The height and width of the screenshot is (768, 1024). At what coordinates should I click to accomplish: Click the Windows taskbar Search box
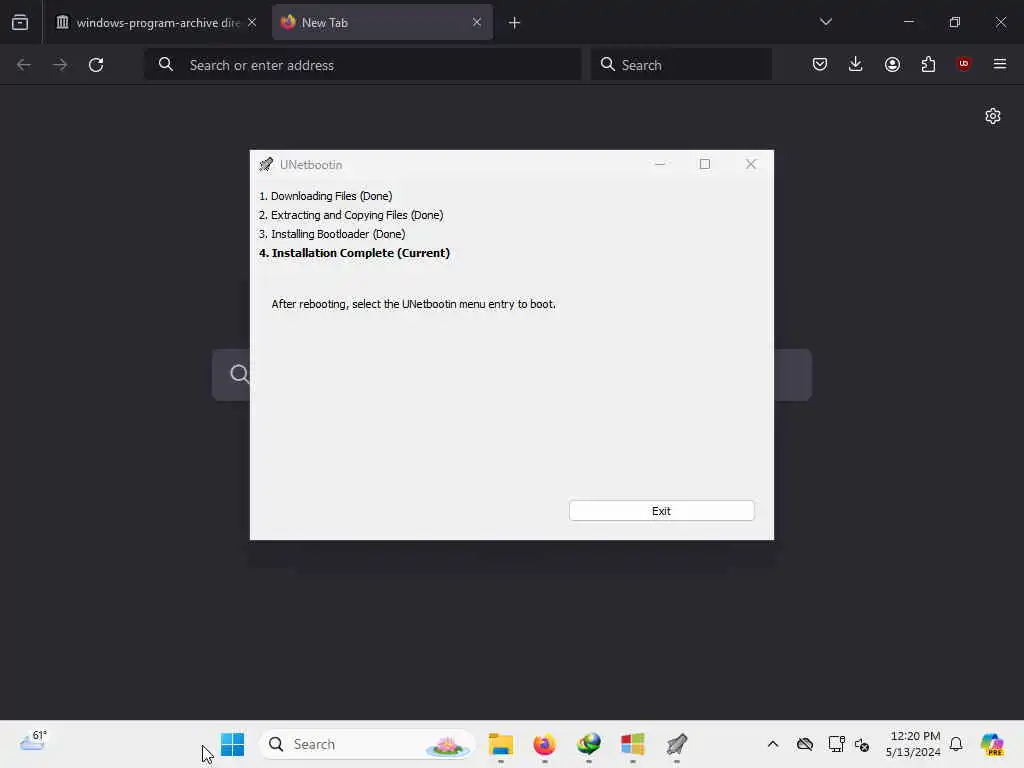368,744
